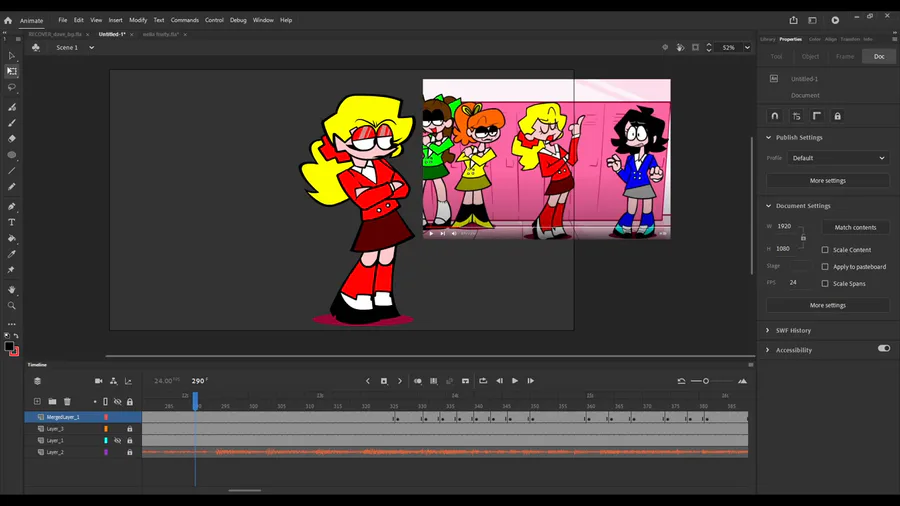Click the Edit Symbols club icon
Viewport: 900px width, 506px height.
pyautogui.click(x=36, y=48)
